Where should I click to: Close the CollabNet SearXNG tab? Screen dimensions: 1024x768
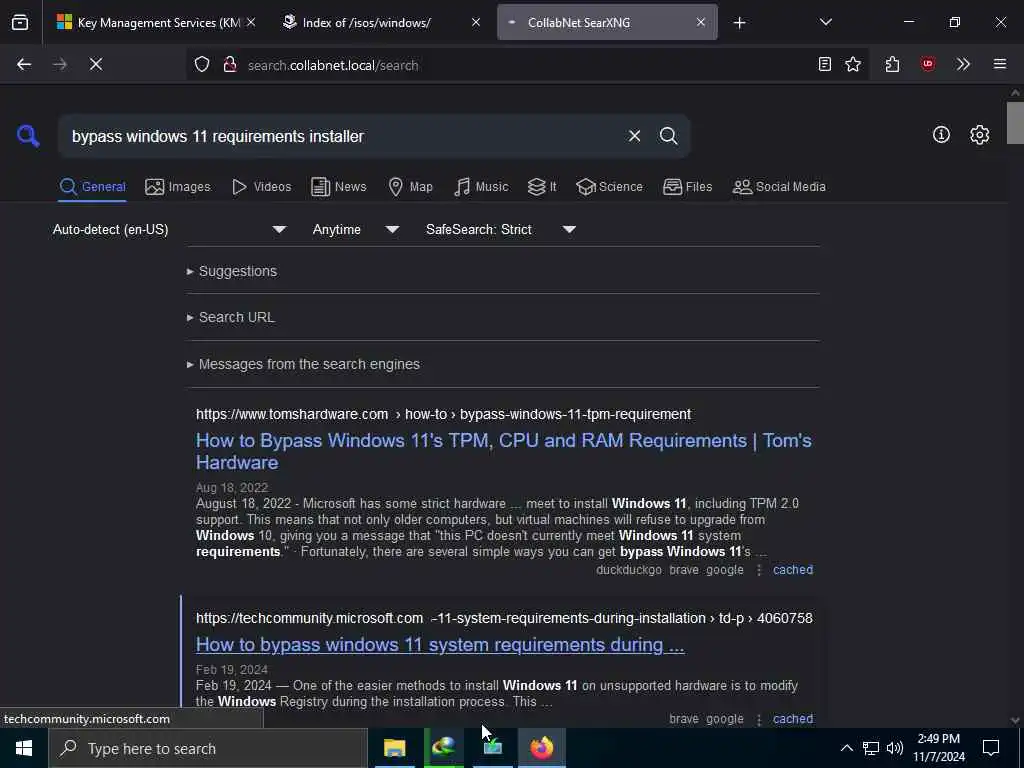(701, 22)
